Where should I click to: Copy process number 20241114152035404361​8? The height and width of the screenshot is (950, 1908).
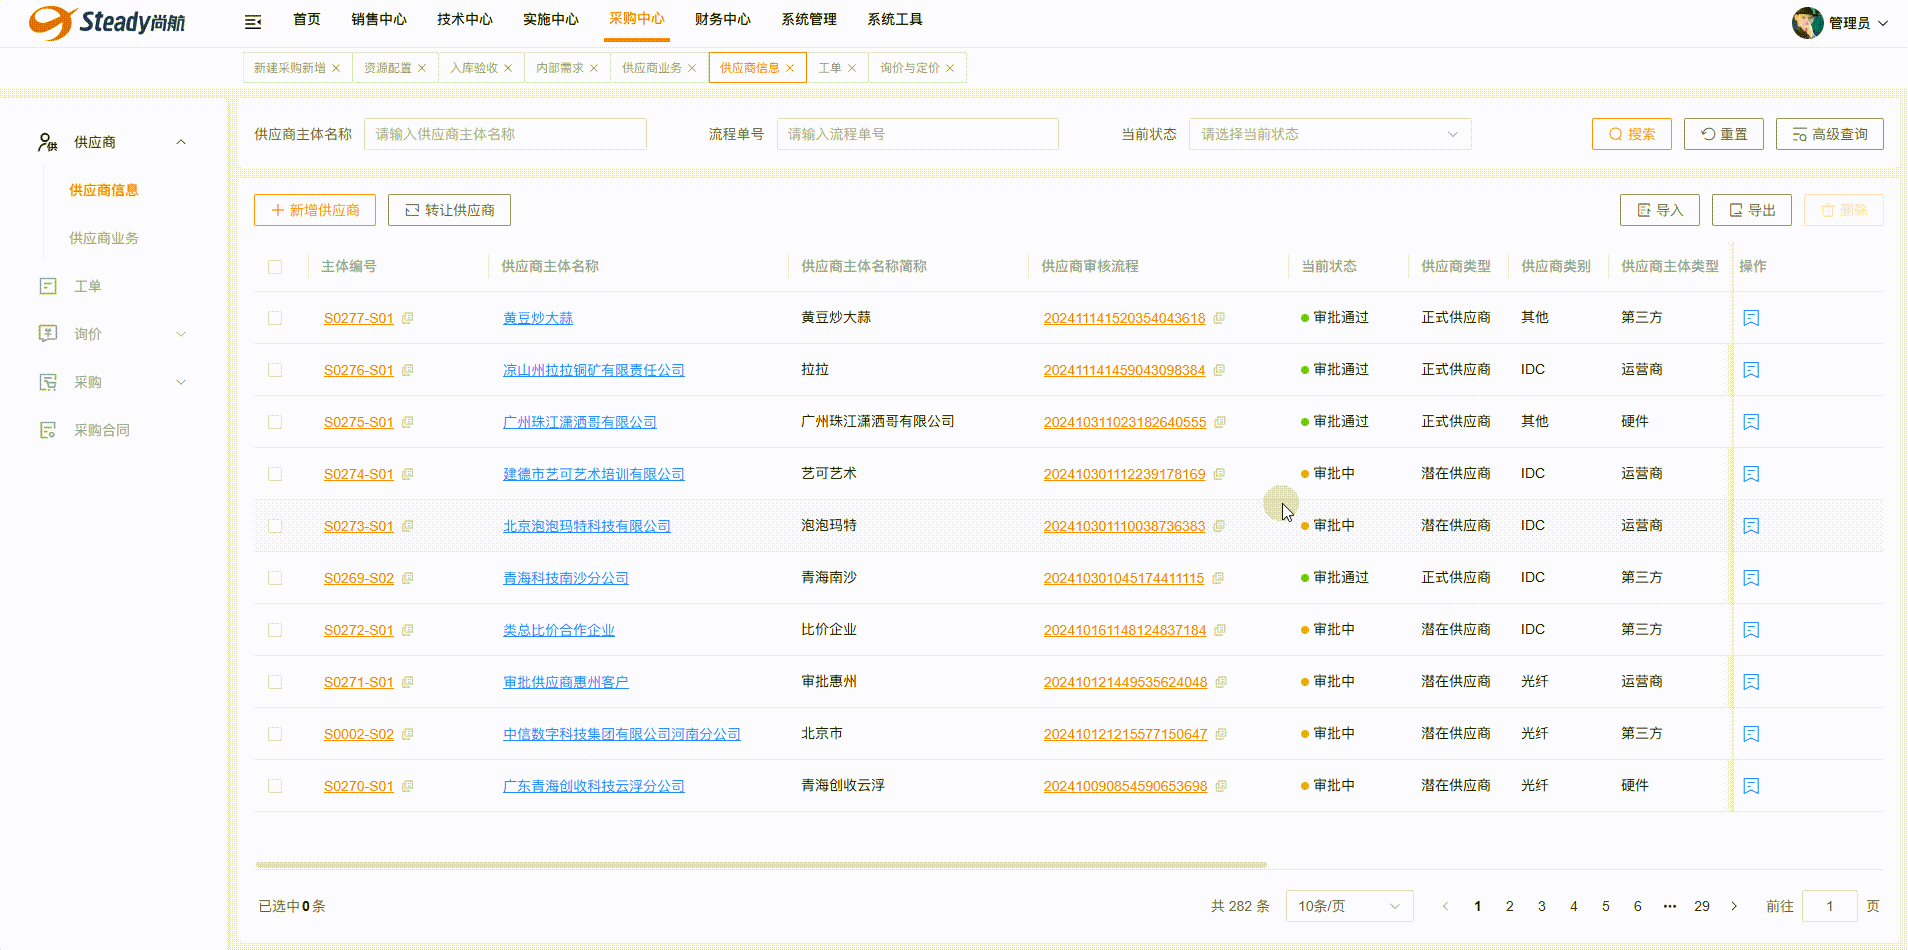1219,318
